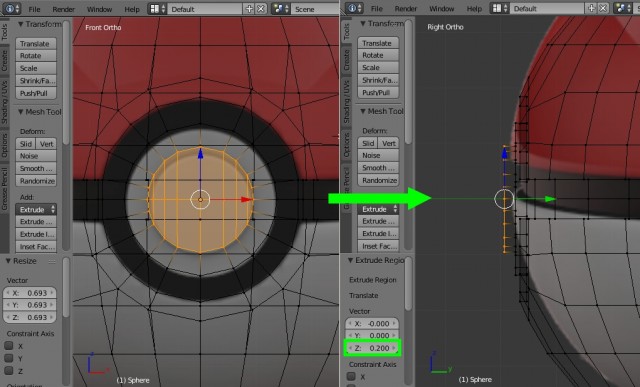The width and height of the screenshot is (640, 387).
Task: Grab the blue Z-axis arrow in Front Ortho view
Action: click(200, 154)
